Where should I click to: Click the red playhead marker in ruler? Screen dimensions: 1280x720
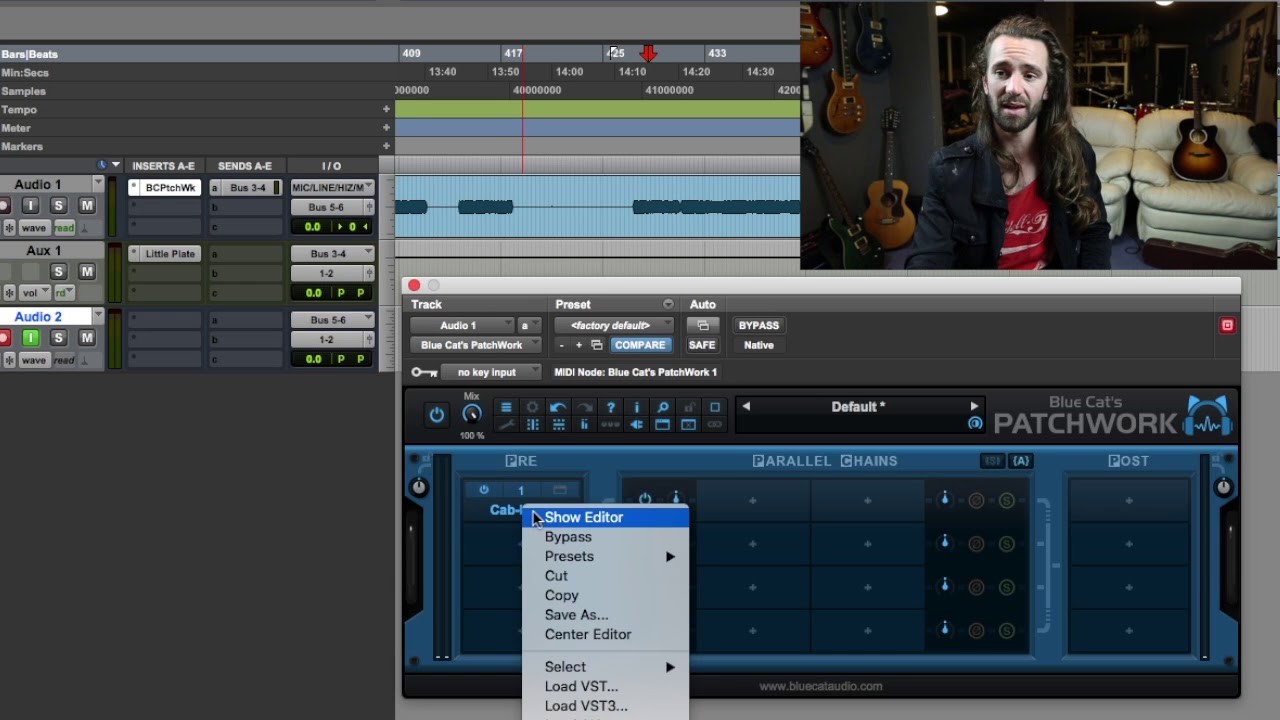(x=648, y=52)
